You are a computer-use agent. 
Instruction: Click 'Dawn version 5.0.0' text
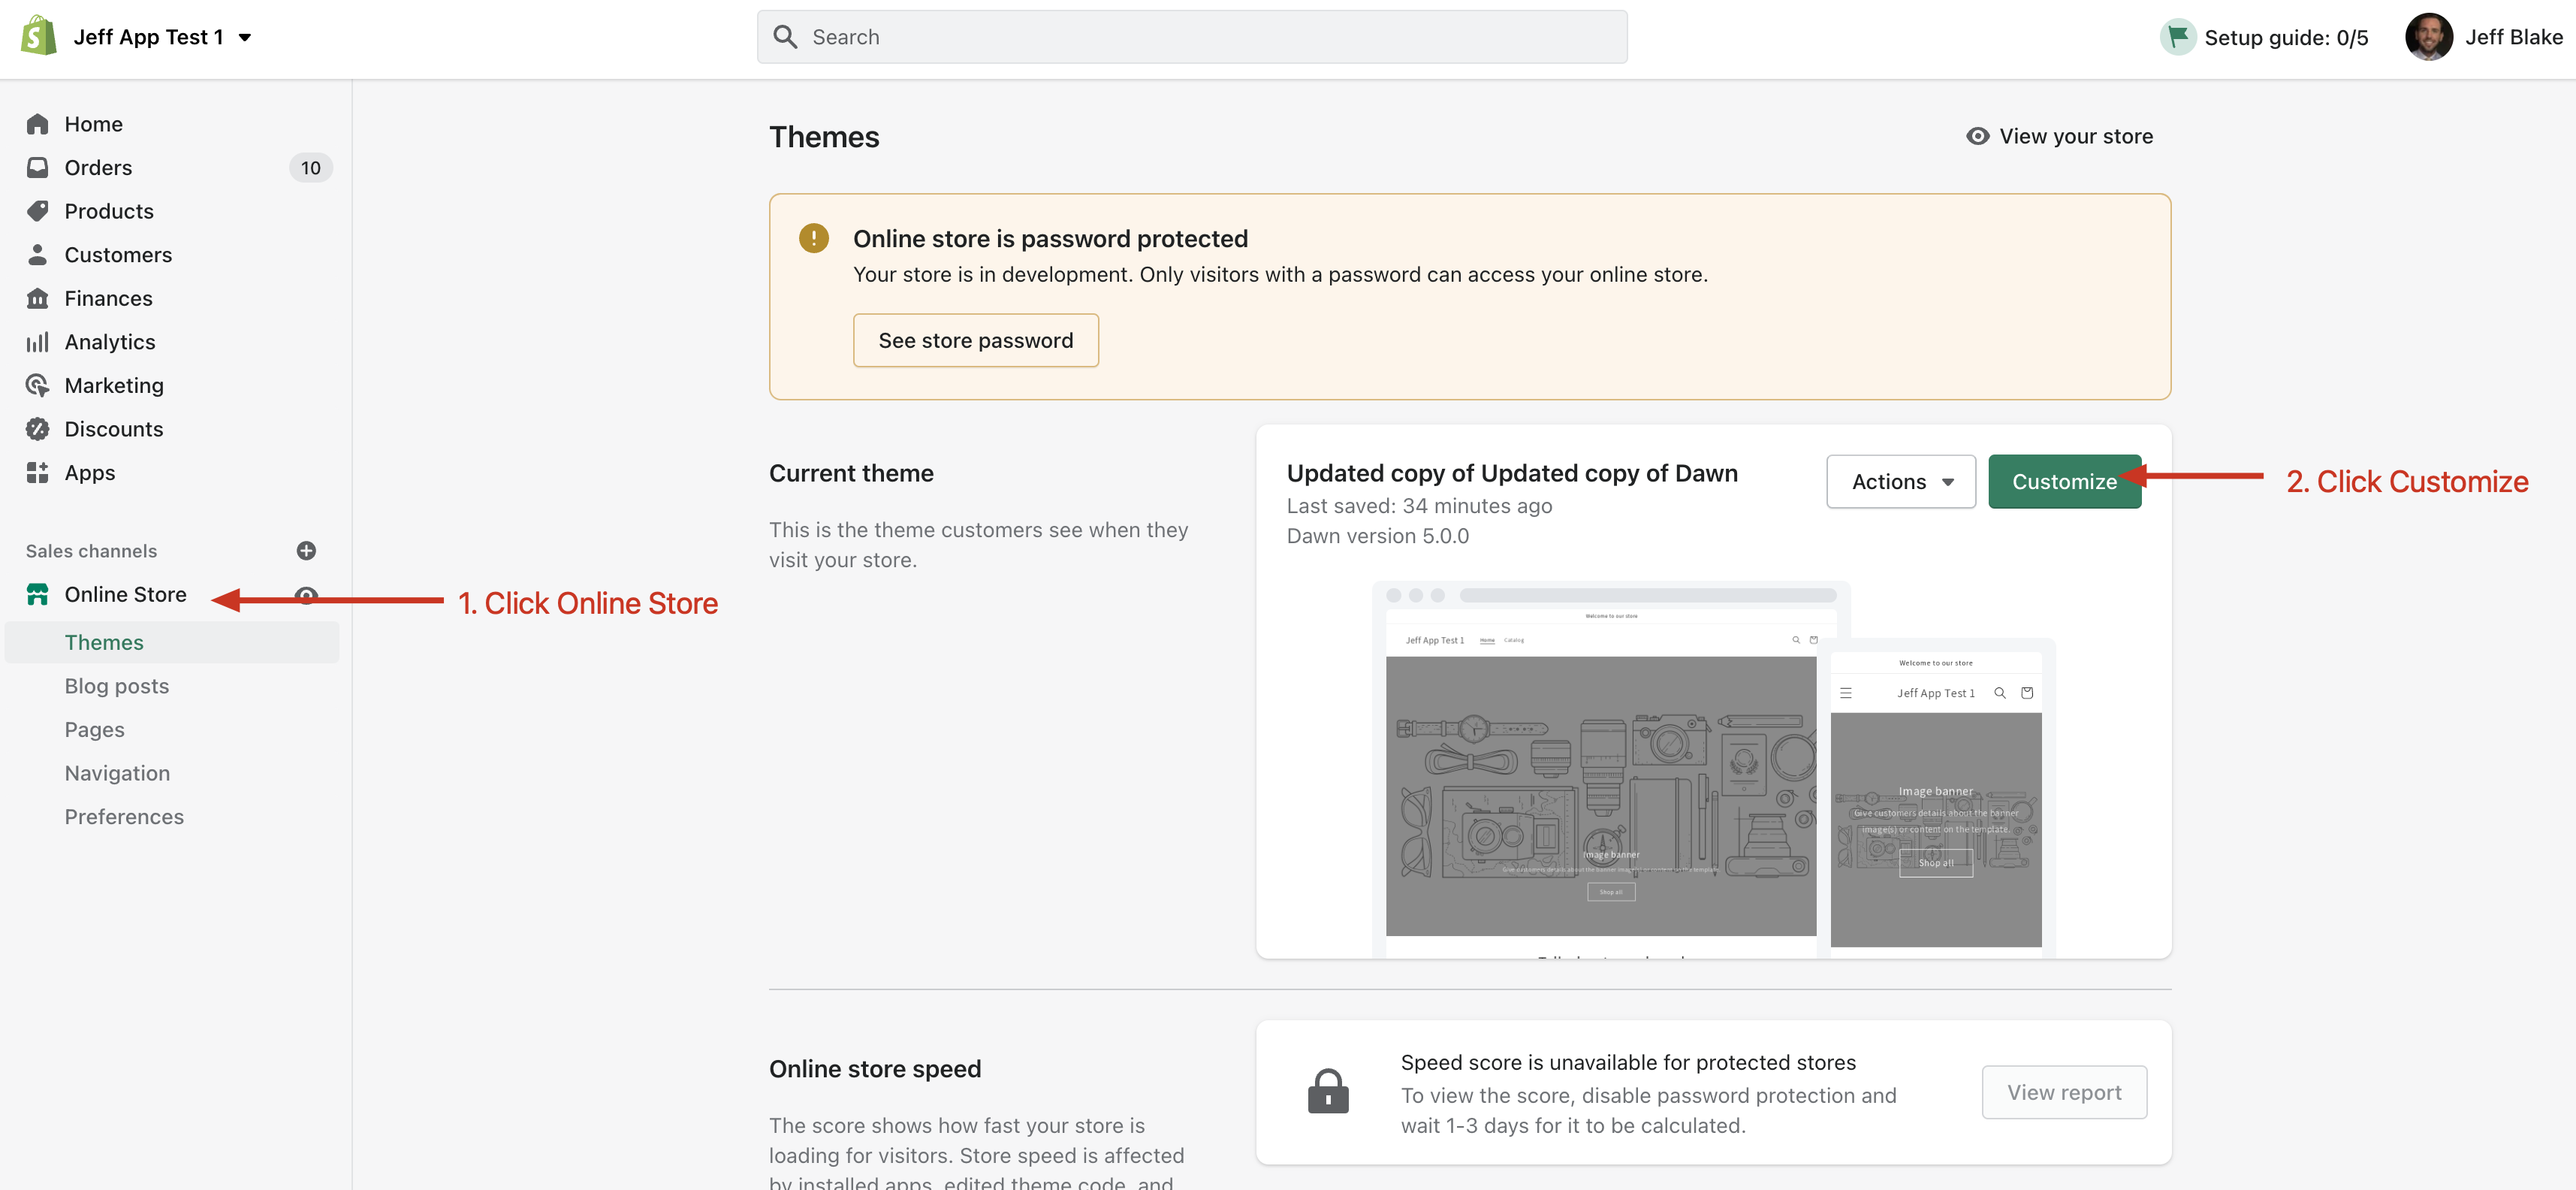tap(1377, 536)
